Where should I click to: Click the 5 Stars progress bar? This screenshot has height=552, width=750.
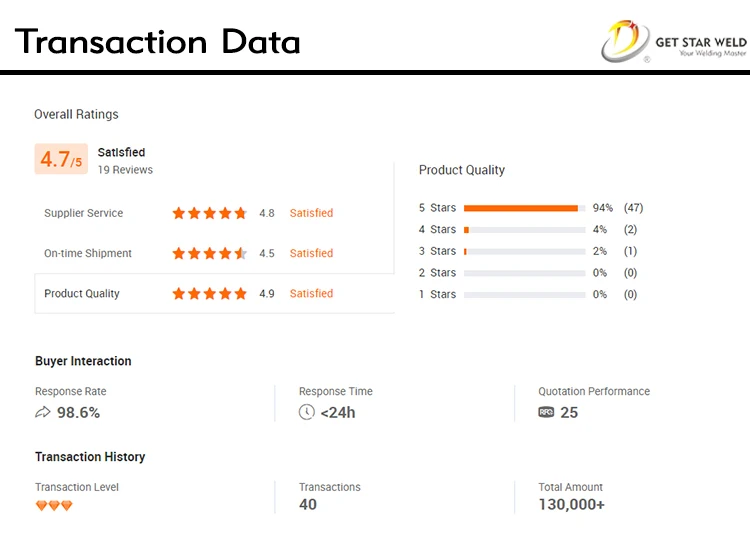pos(524,208)
